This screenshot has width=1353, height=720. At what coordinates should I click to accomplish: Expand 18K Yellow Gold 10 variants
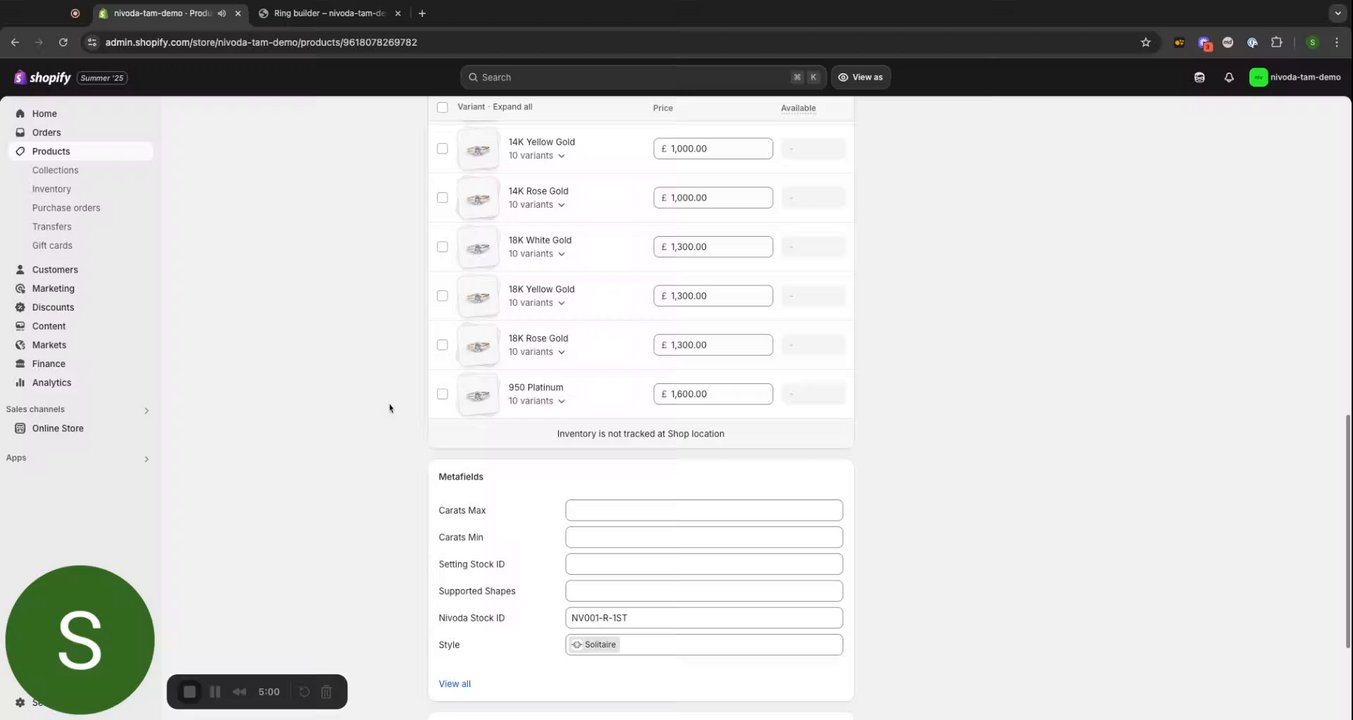[537, 303]
